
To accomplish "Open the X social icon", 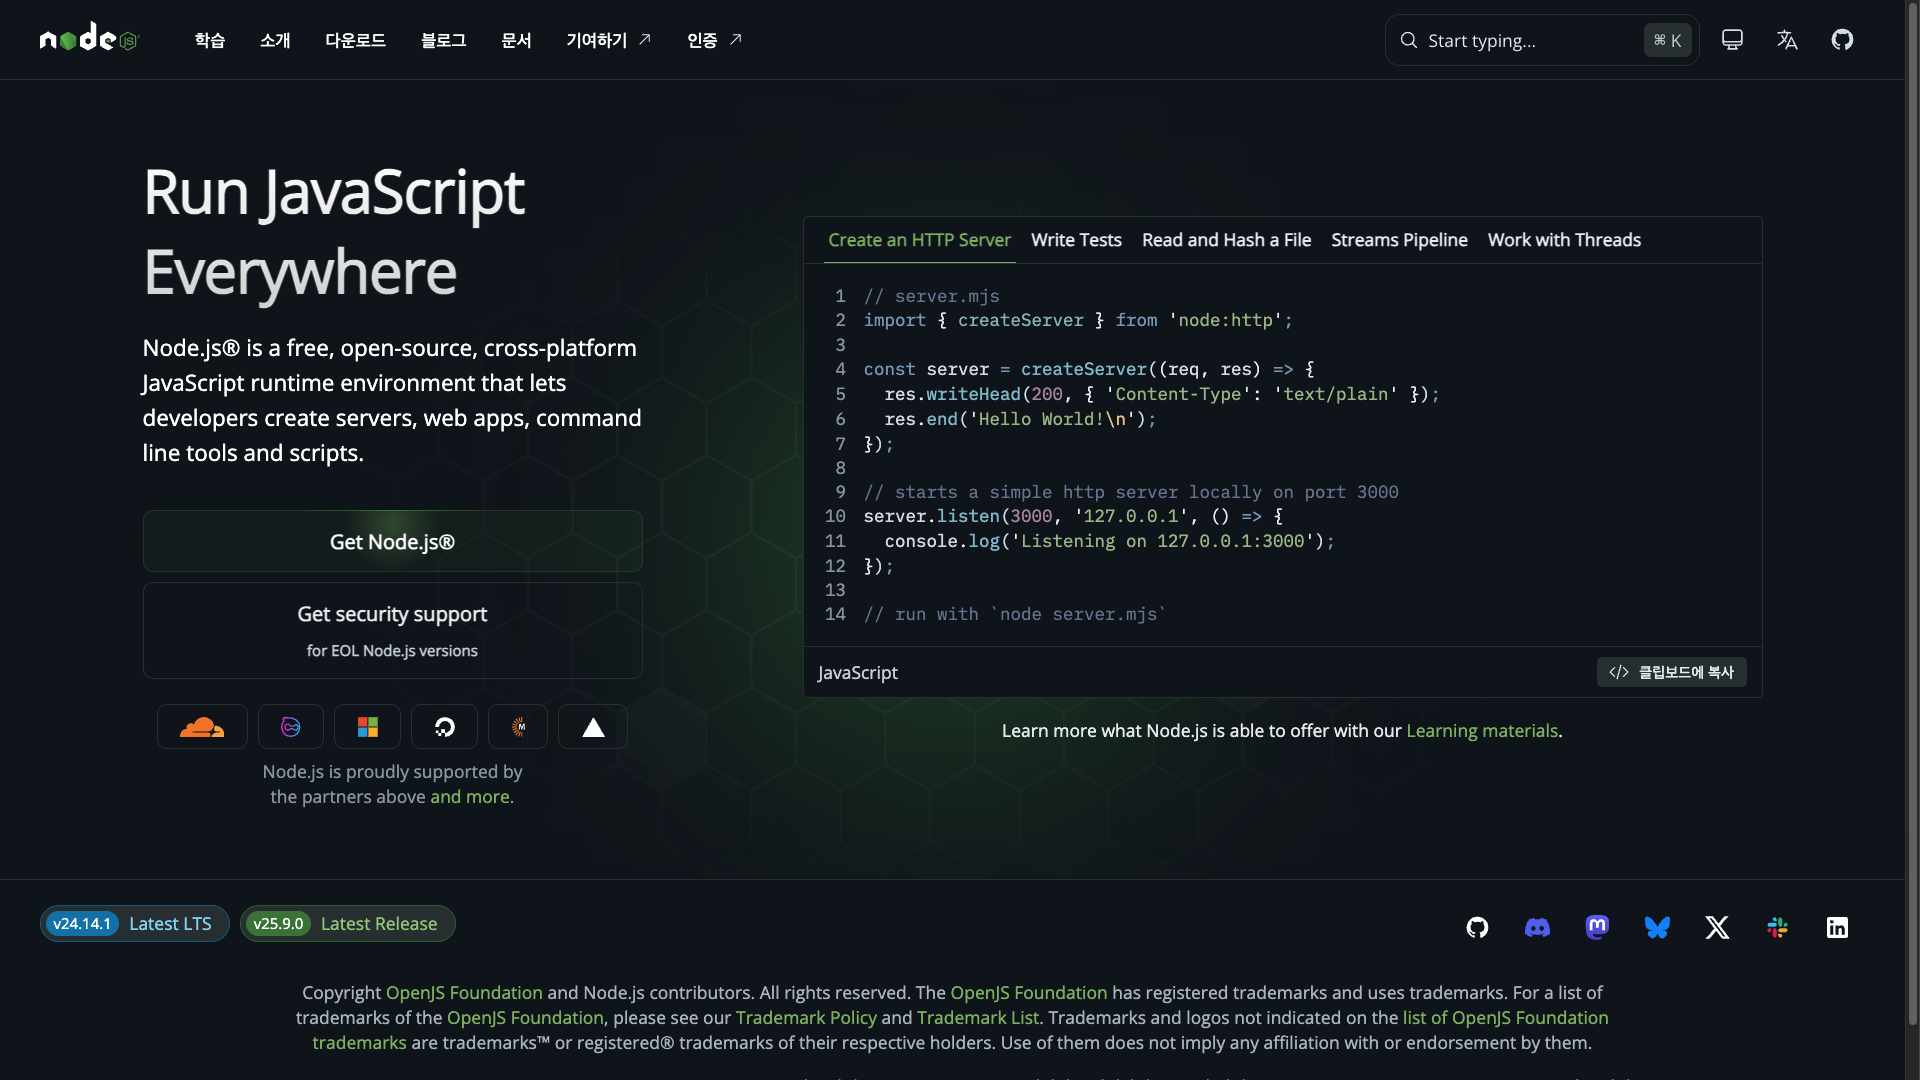I will coord(1717,928).
